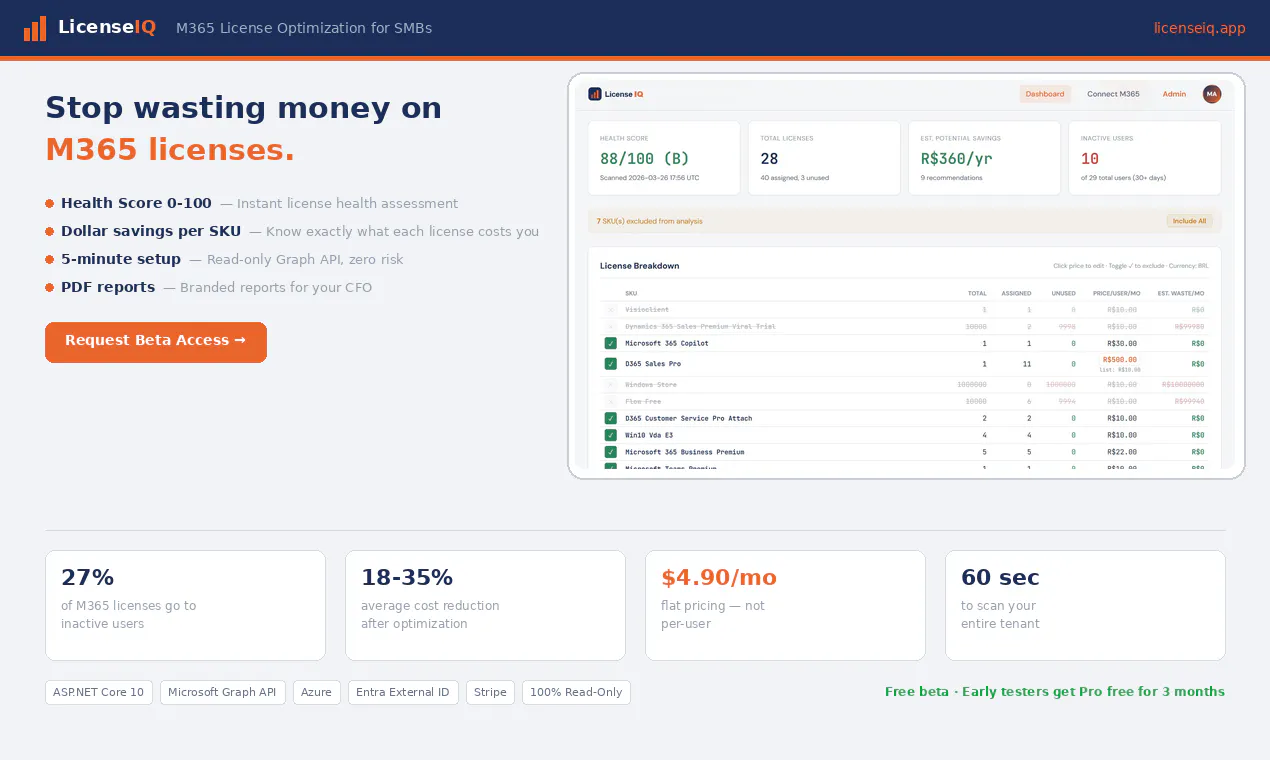1270x760 pixels.
Task: Click the UNUSED column header
Action: click(x=1063, y=293)
